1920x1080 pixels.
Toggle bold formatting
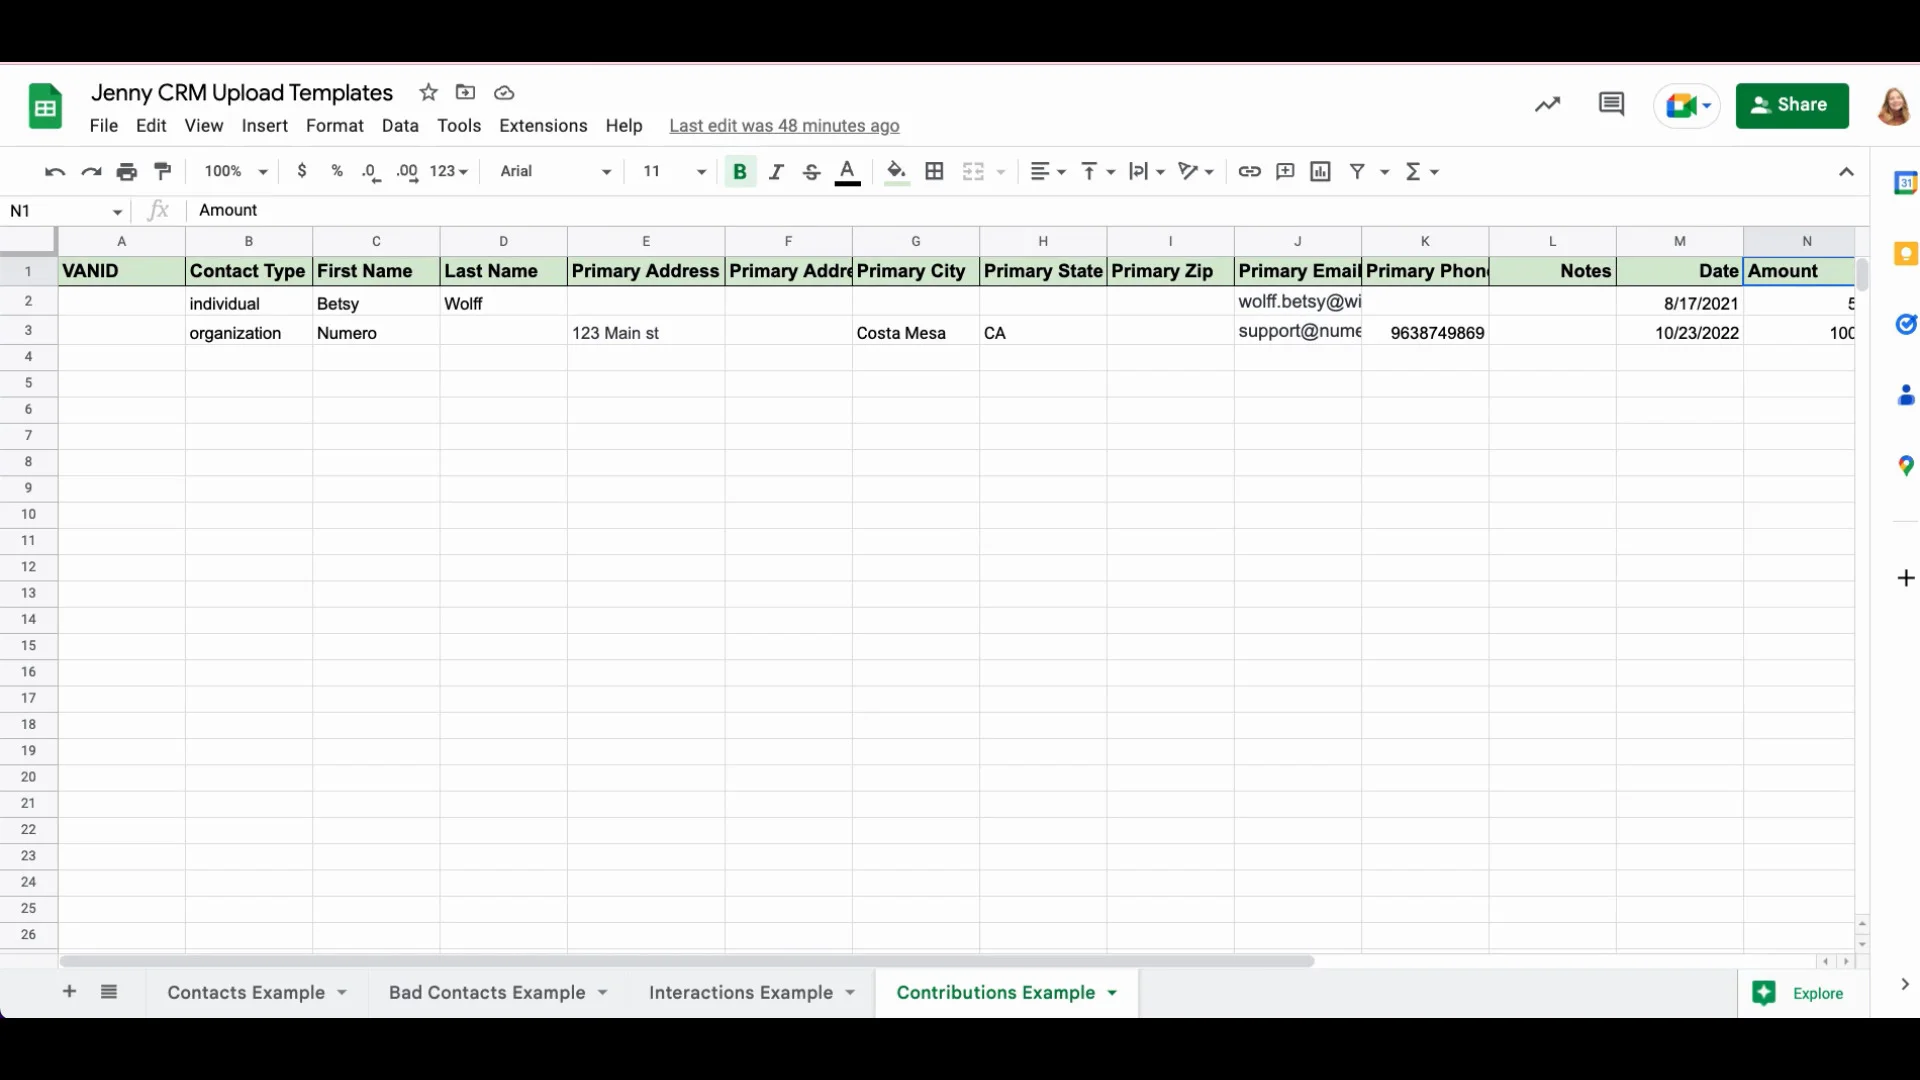(x=740, y=171)
